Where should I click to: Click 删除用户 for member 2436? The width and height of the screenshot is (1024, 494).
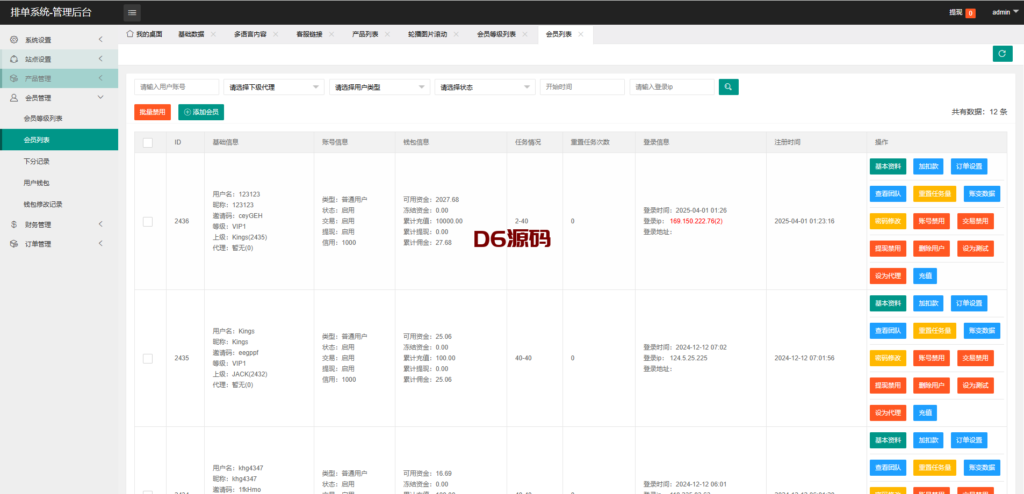click(931, 248)
